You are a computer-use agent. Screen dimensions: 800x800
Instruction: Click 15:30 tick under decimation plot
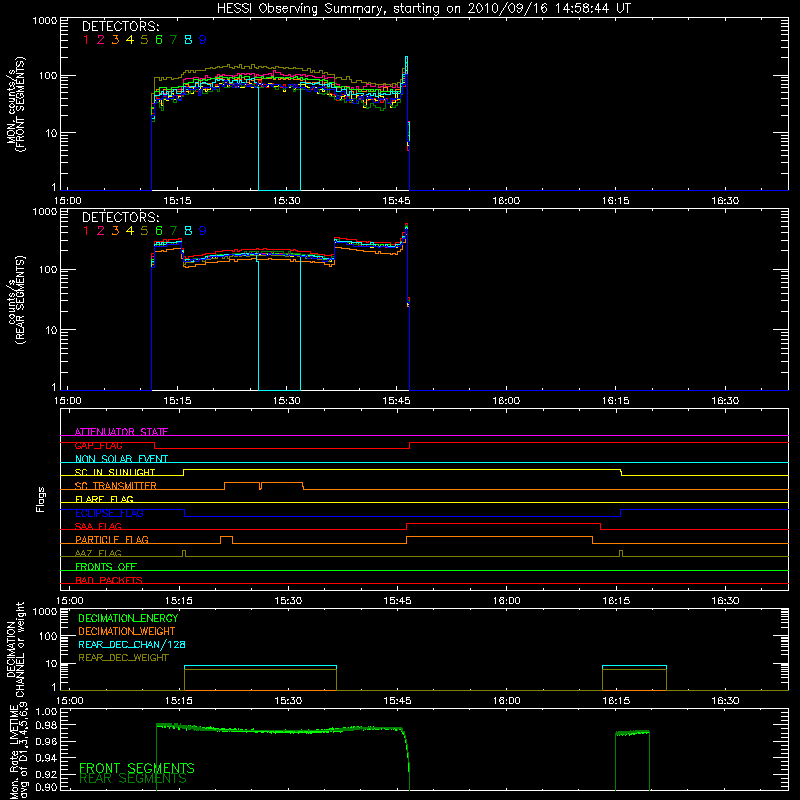288,701
